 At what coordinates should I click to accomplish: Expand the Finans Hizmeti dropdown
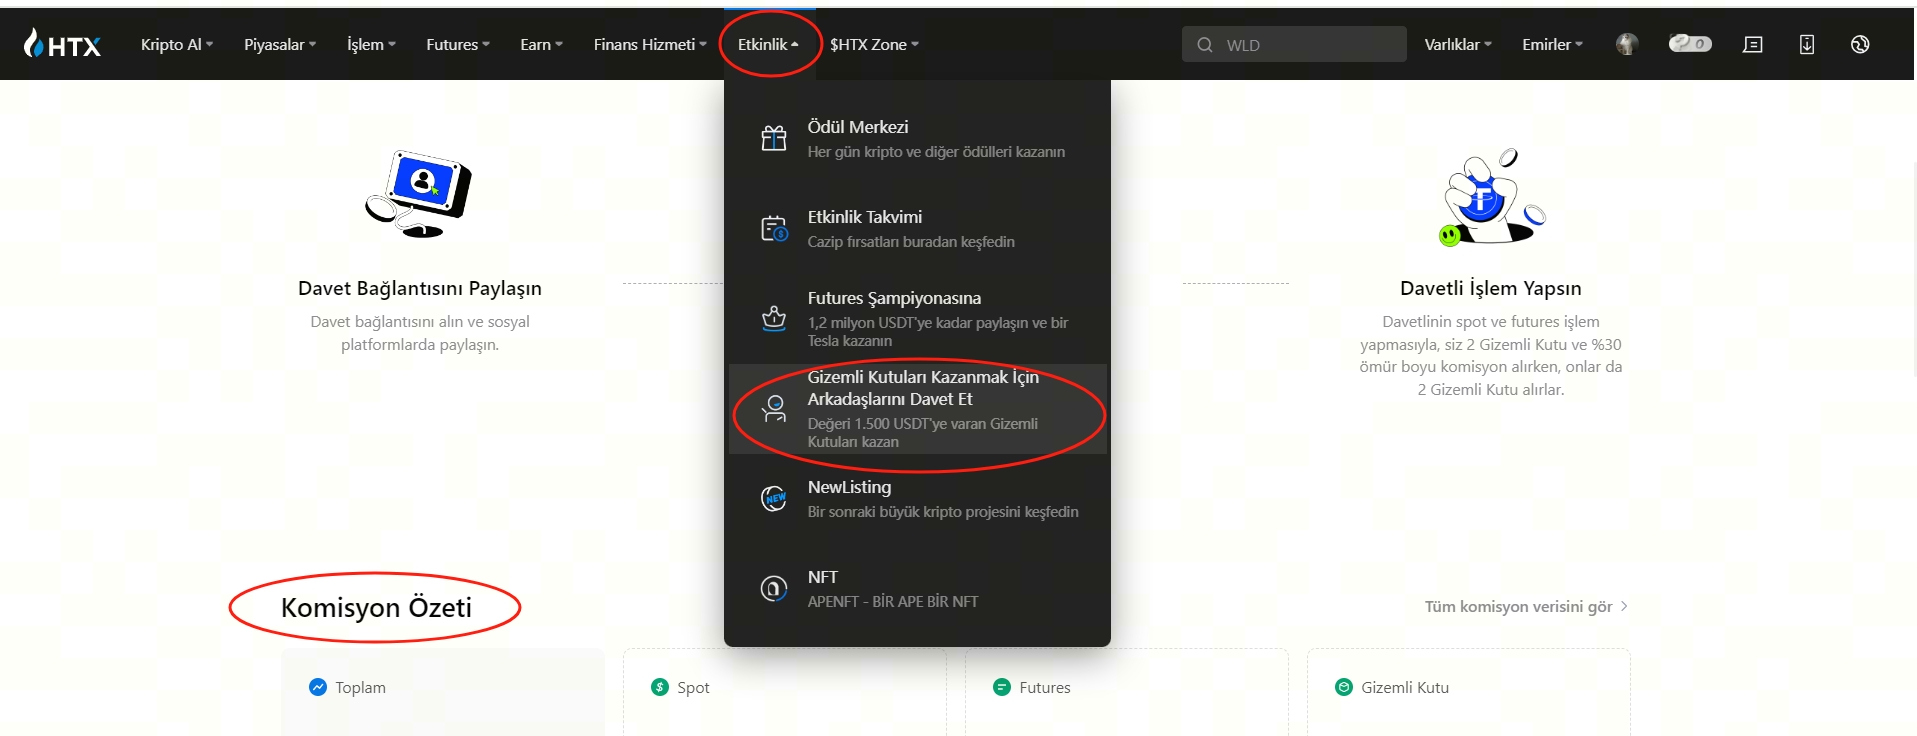click(650, 44)
